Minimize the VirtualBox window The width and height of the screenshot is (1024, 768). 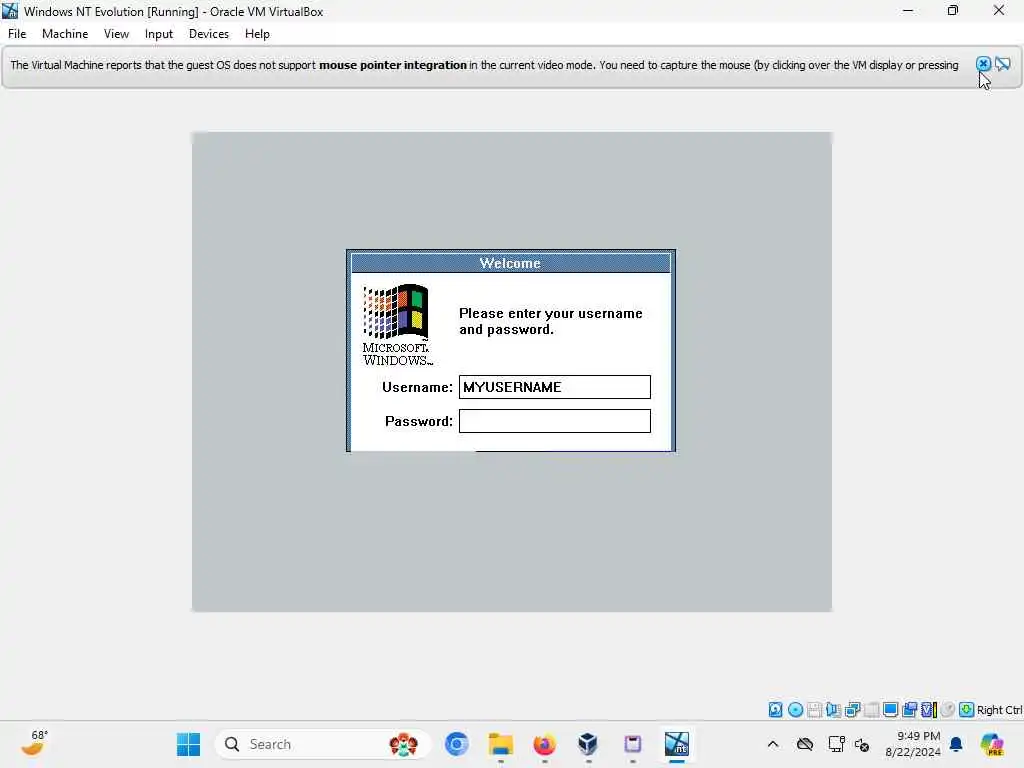point(908,11)
